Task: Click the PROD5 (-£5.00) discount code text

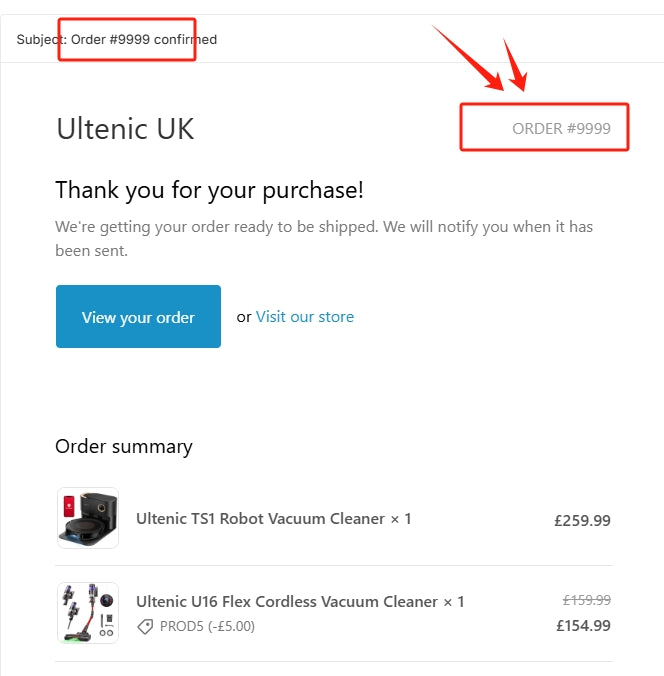Action: pos(208,627)
